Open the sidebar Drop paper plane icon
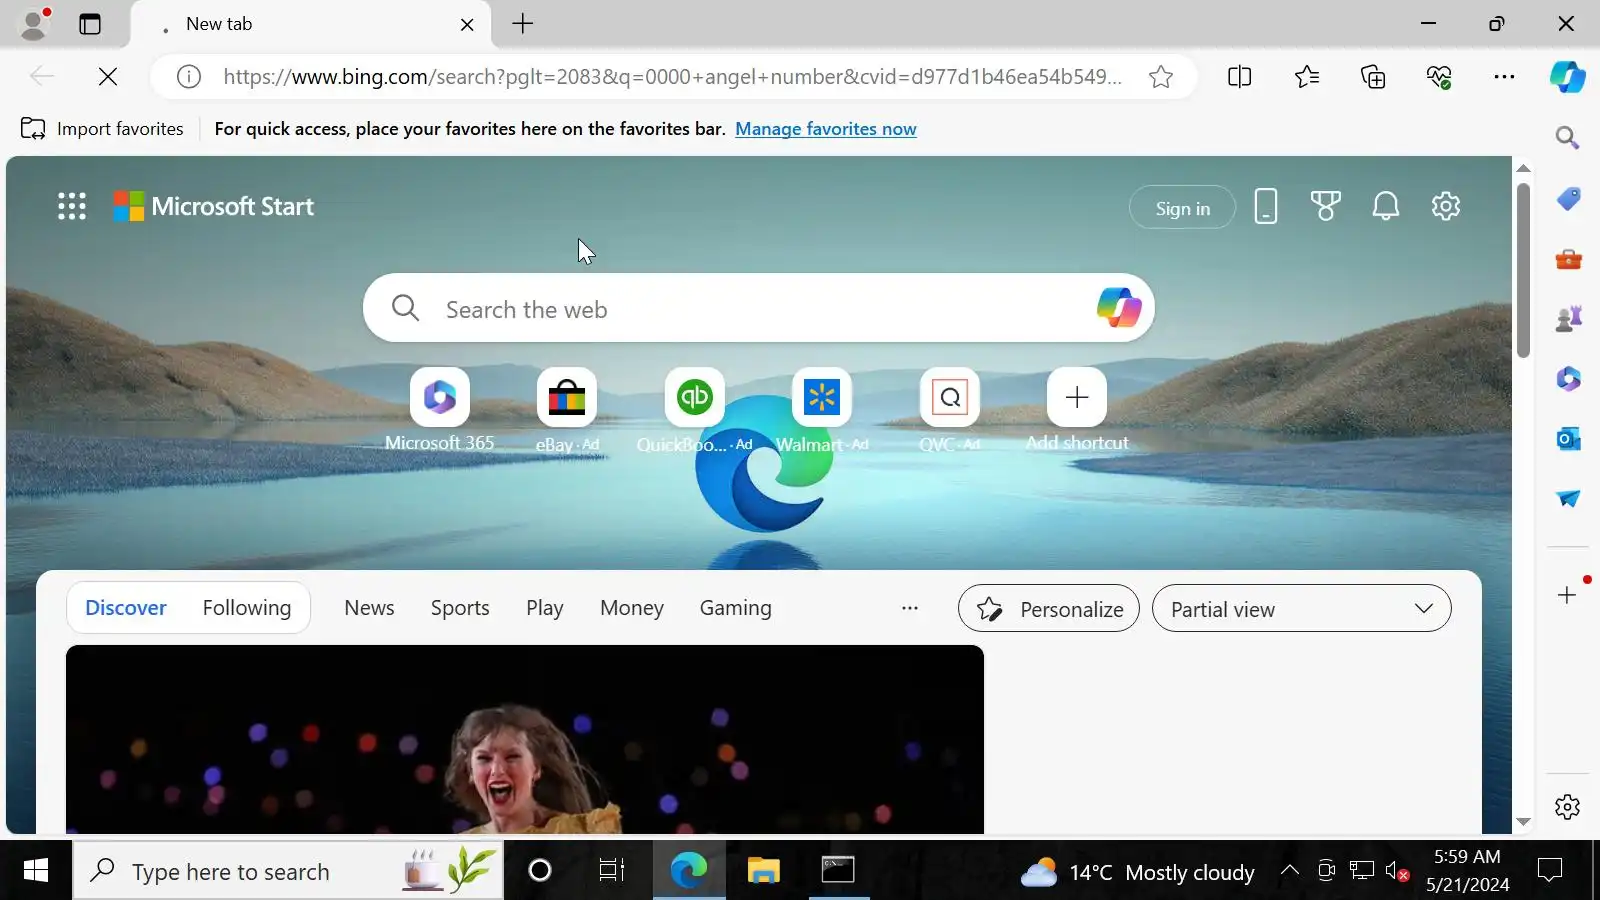Image resolution: width=1600 pixels, height=900 pixels. click(1568, 499)
